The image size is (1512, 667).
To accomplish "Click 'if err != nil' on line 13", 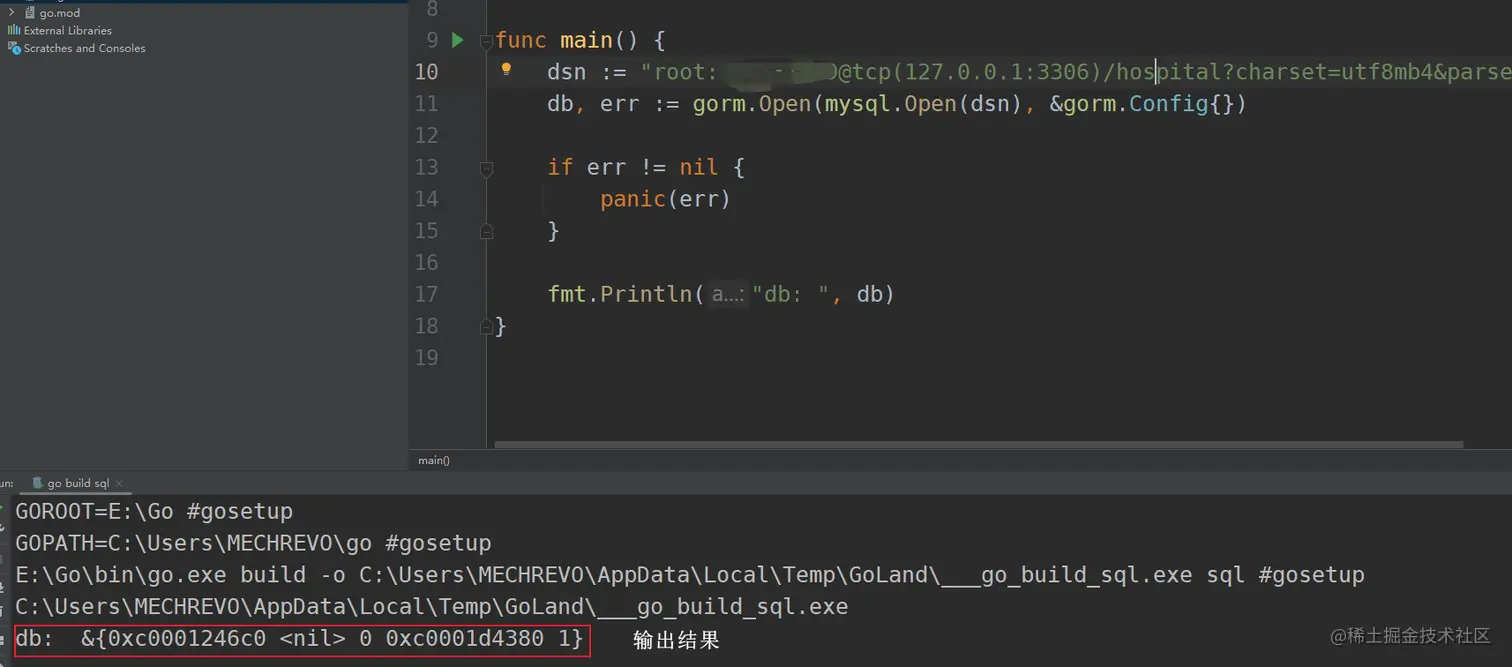I will pos(633,167).
